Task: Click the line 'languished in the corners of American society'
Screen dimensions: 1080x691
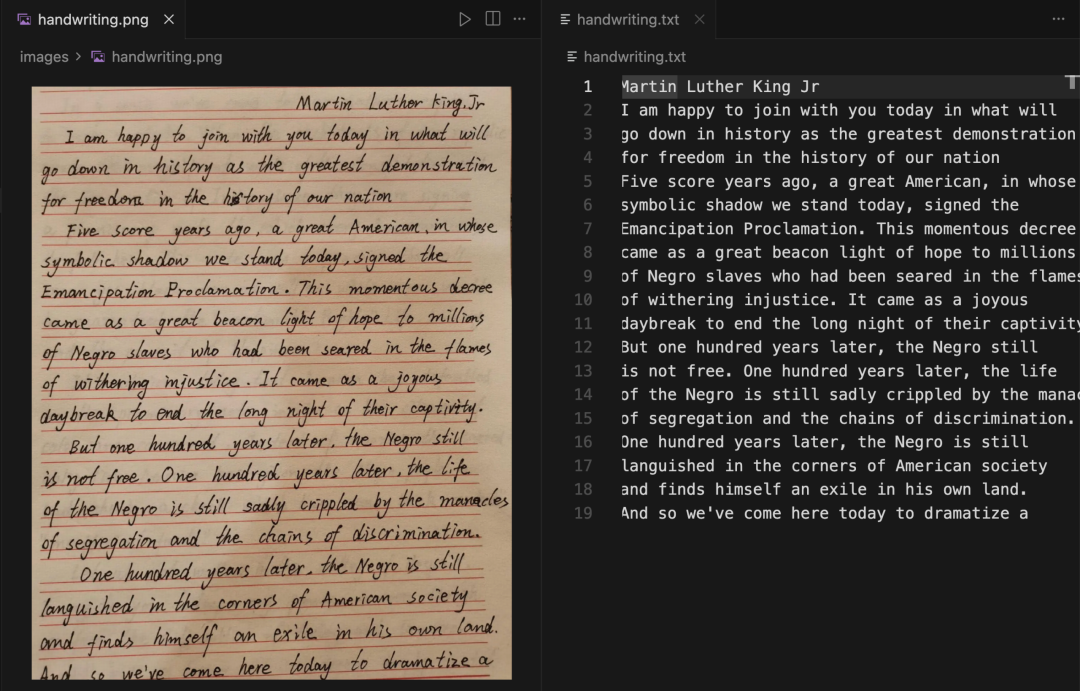Action: [x=834, y=466]
